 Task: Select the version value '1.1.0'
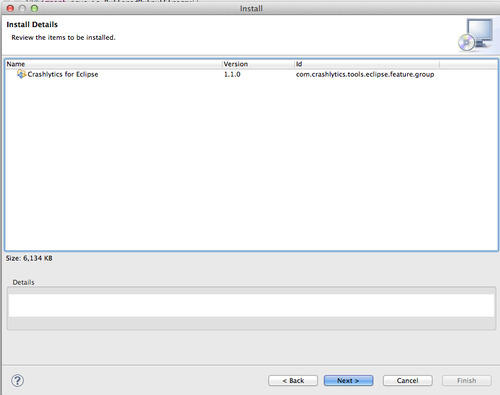(x=232, y=74)
